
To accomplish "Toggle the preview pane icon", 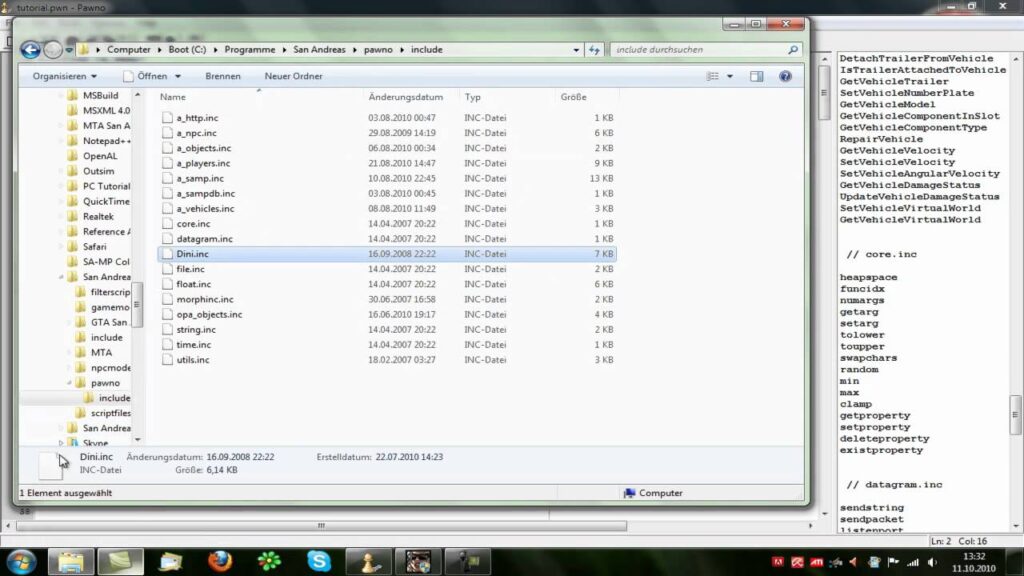I will [x=756, y=76].
